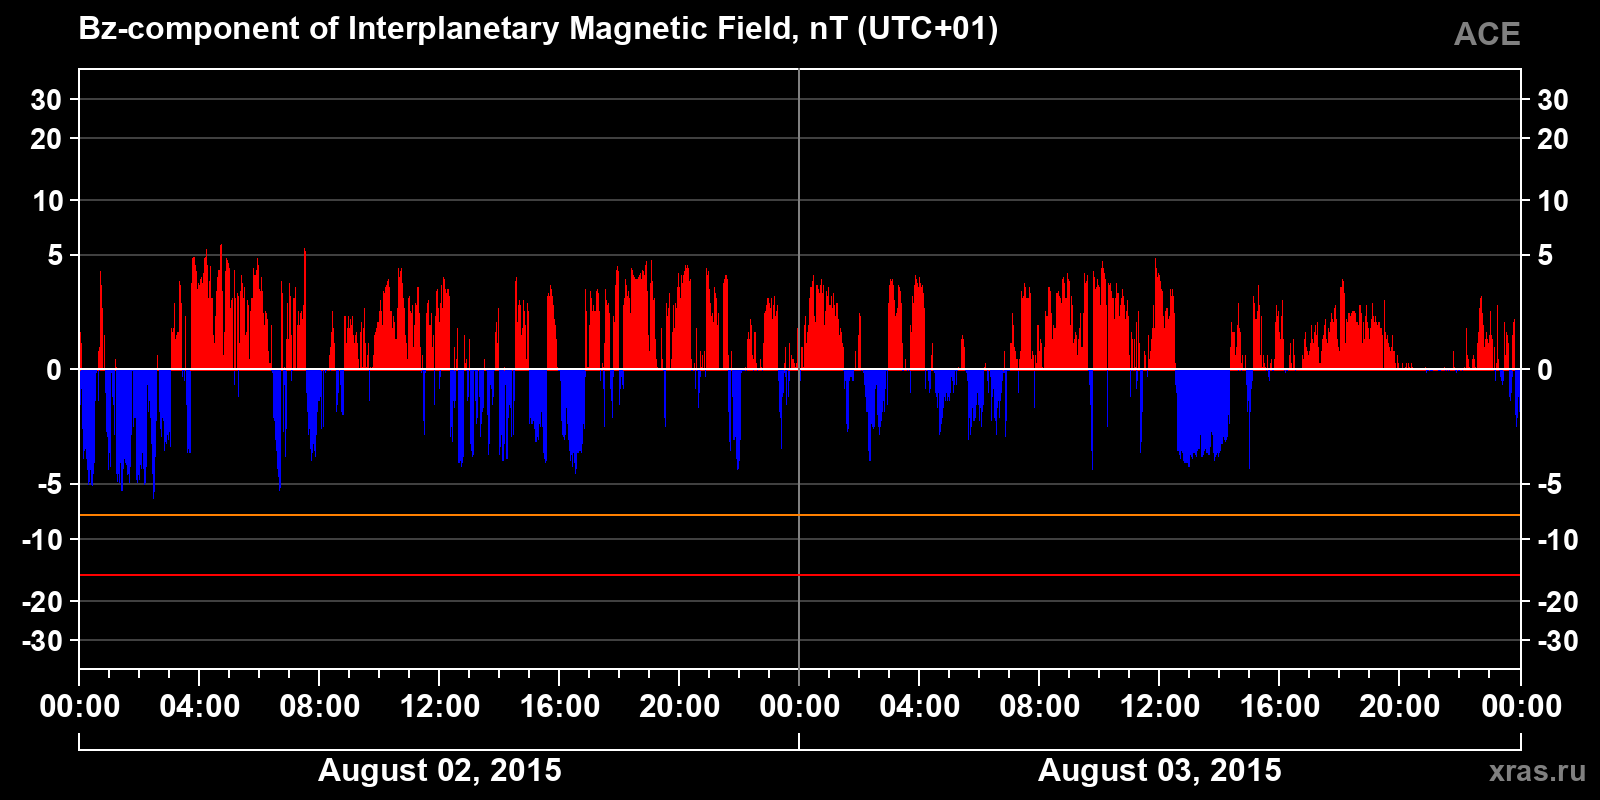
Task: Click the 20:00 time label under August 02
Action: (x=680, y=707)
